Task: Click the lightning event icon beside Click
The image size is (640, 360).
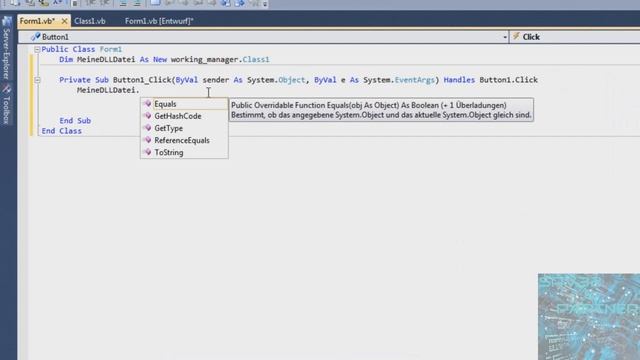Action: 516,37
